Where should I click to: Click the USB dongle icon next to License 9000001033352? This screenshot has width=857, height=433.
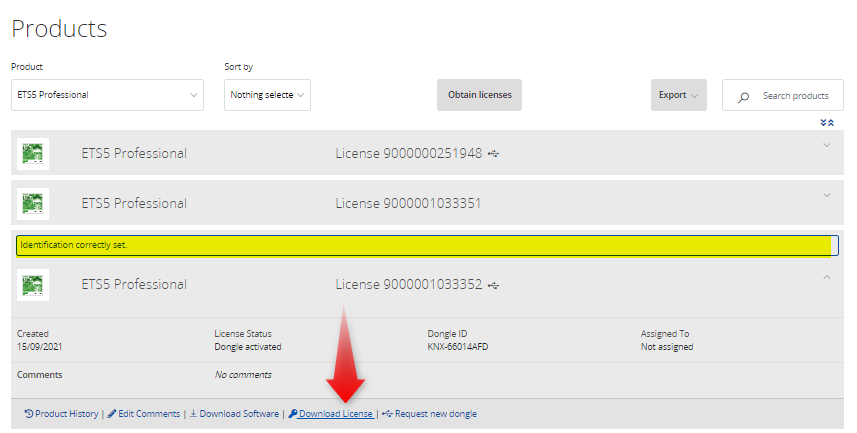[494, 285]
